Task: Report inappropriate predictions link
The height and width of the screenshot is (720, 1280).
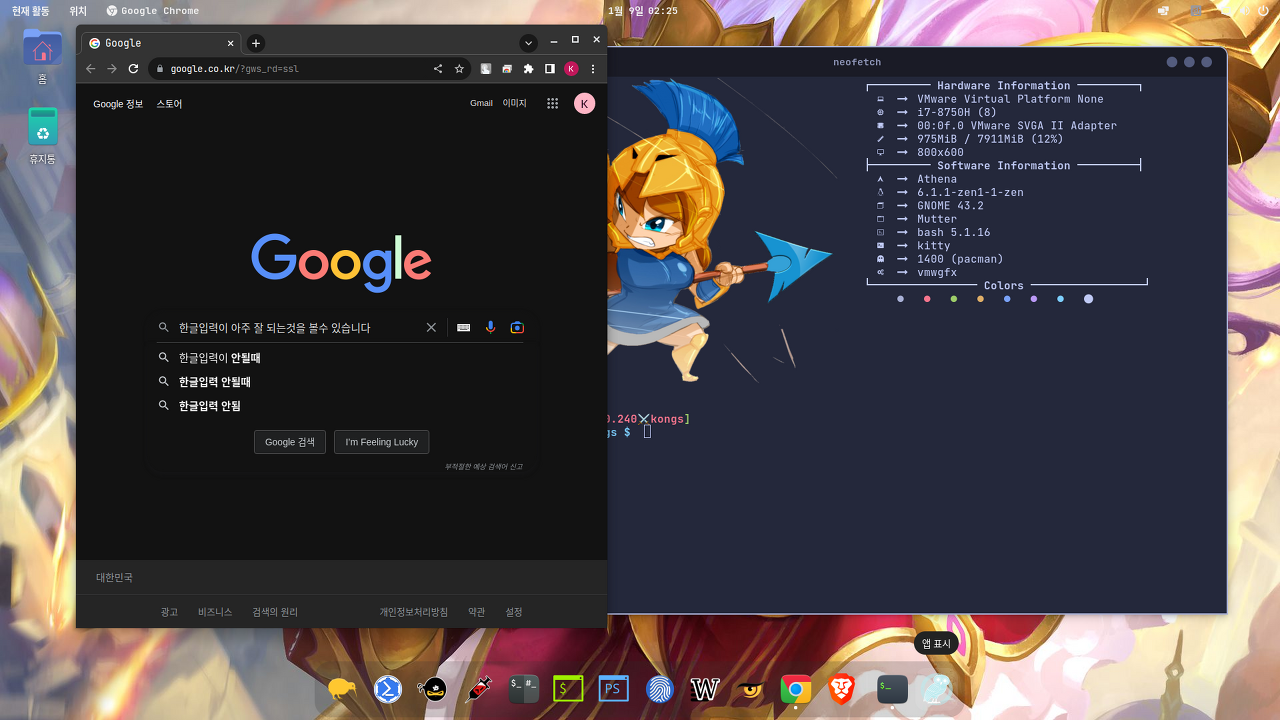Action: coord(483,467)
